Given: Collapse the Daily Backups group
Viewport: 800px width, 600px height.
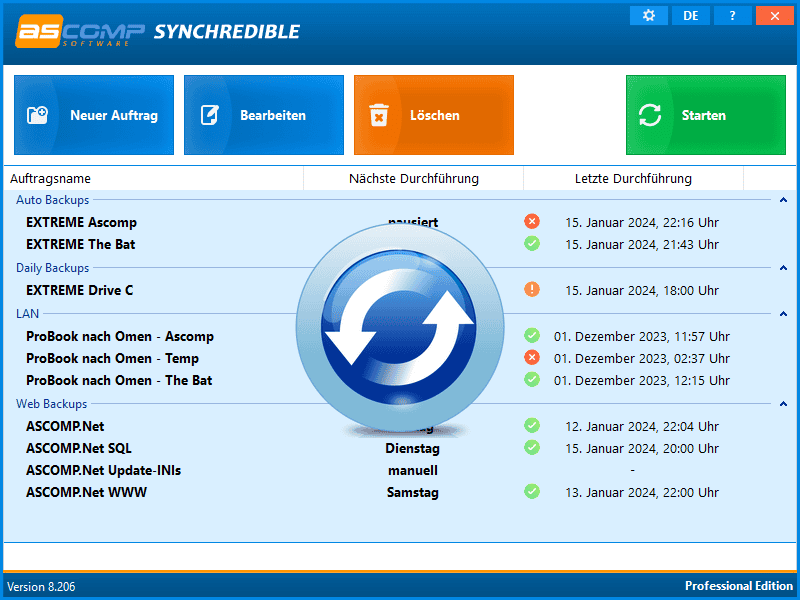Looking at the screenshot, I should [783, 268].
